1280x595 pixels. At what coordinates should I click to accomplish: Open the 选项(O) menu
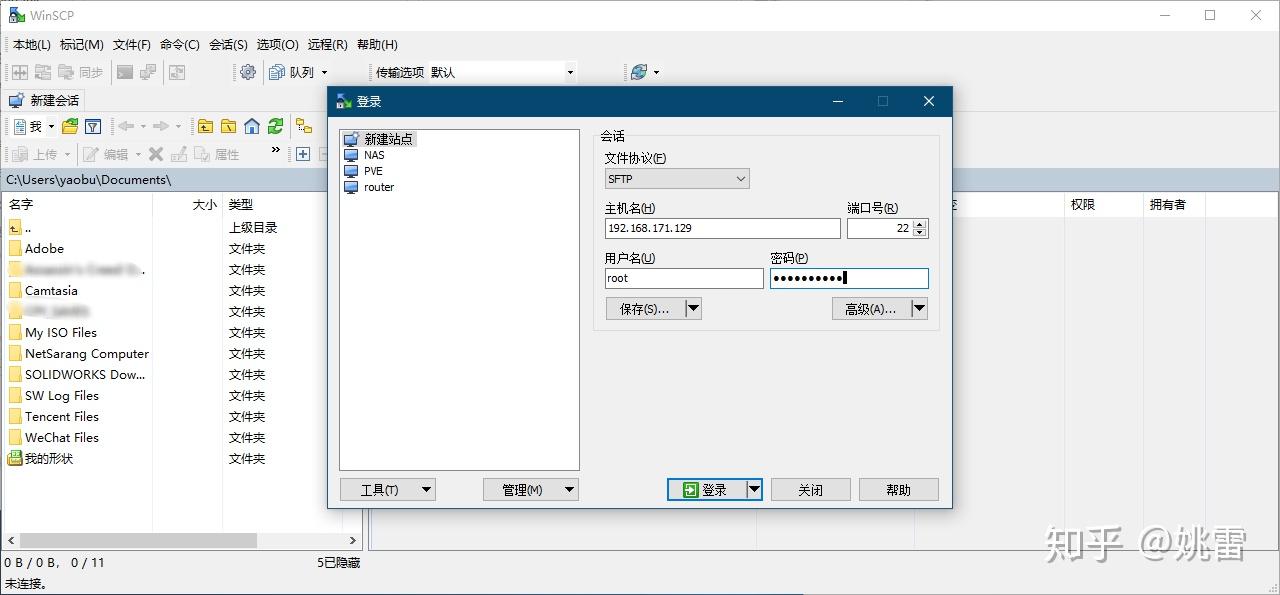point(276,44)
